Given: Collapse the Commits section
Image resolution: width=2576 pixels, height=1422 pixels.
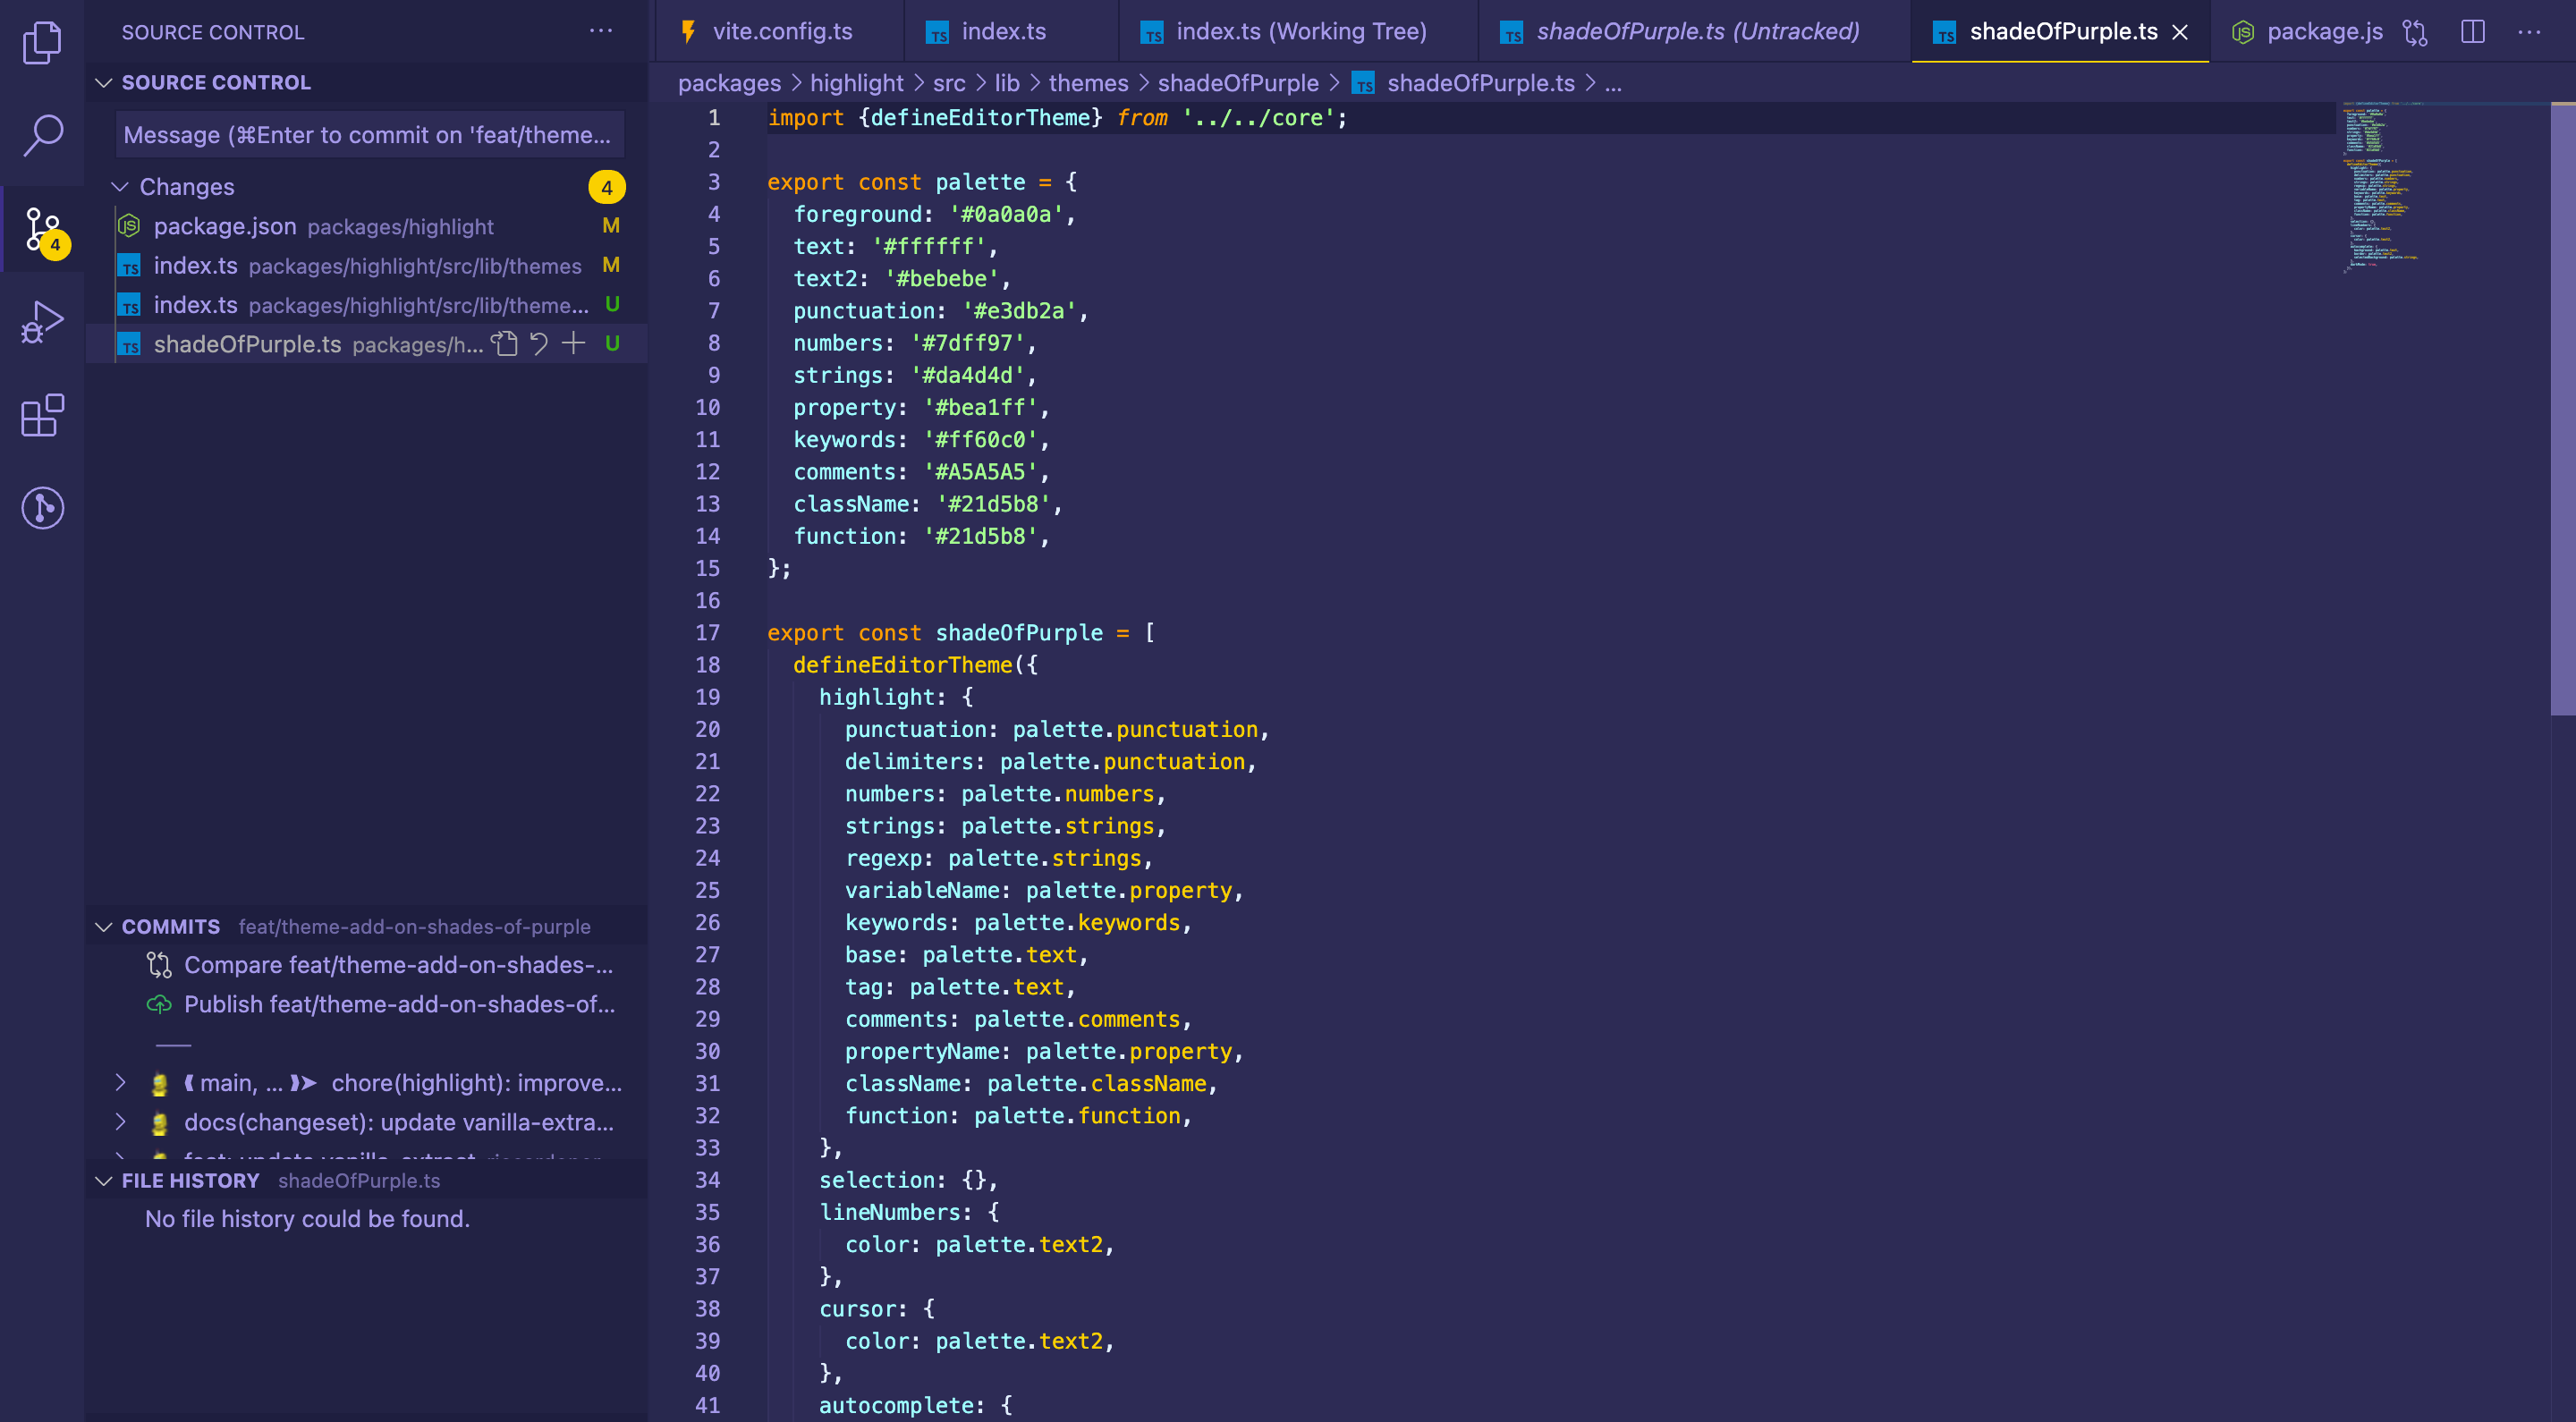Looking at the screenshot, I should coord(105,926).
